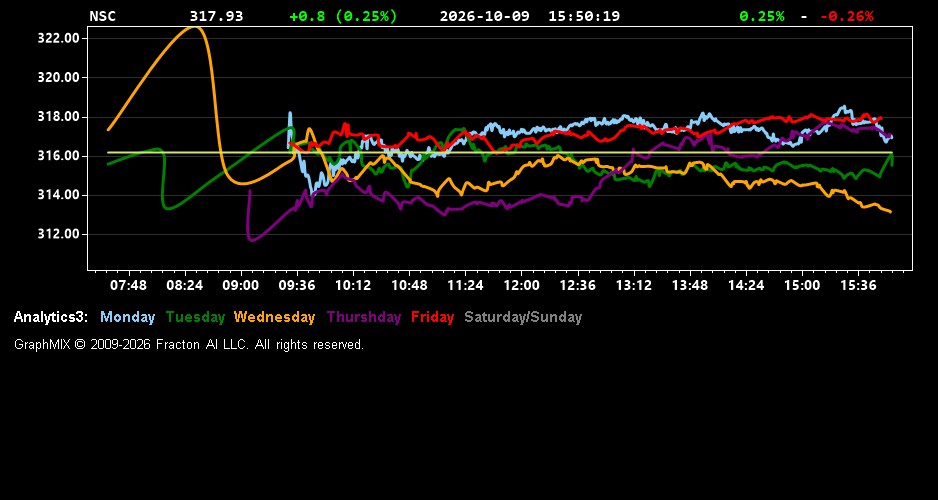The image size is (938, 500).
Task: Click the GraphMIX copyright notice
Action: point(189,345)
